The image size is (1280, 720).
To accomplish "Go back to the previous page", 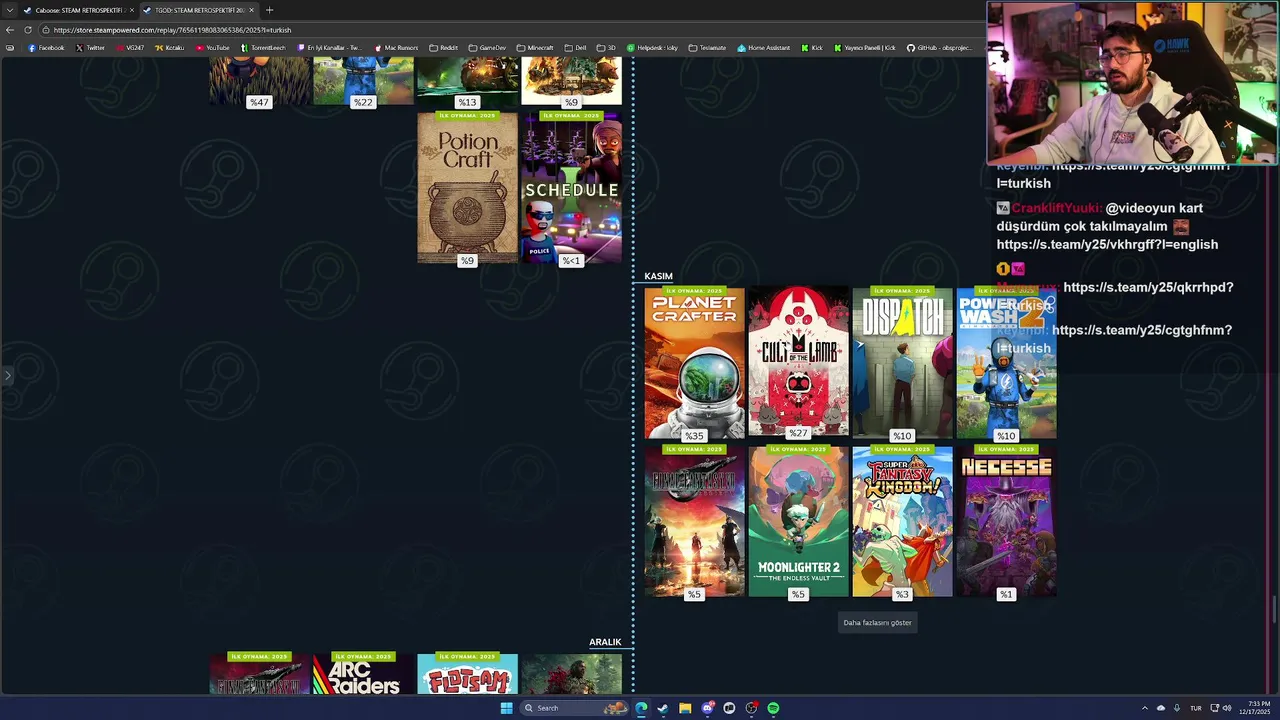I will coord(10,30).
